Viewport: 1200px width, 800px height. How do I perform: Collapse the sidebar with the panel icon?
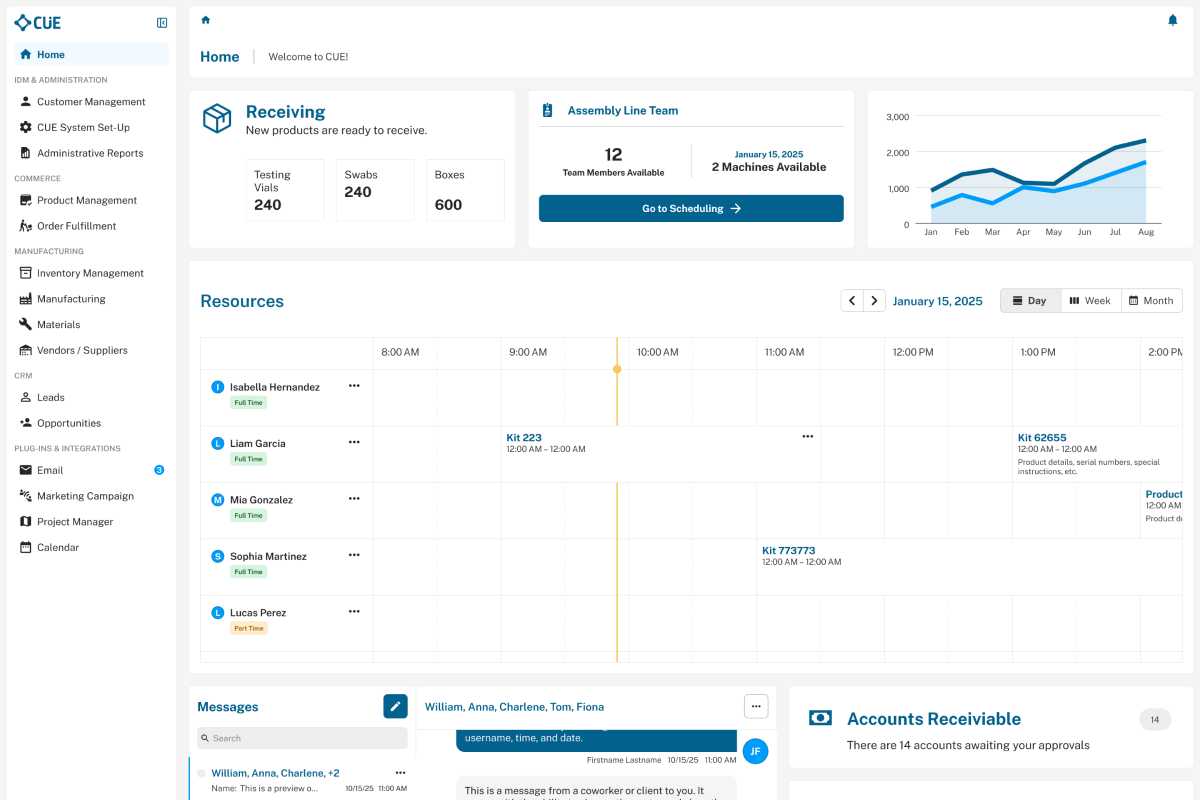162,23
